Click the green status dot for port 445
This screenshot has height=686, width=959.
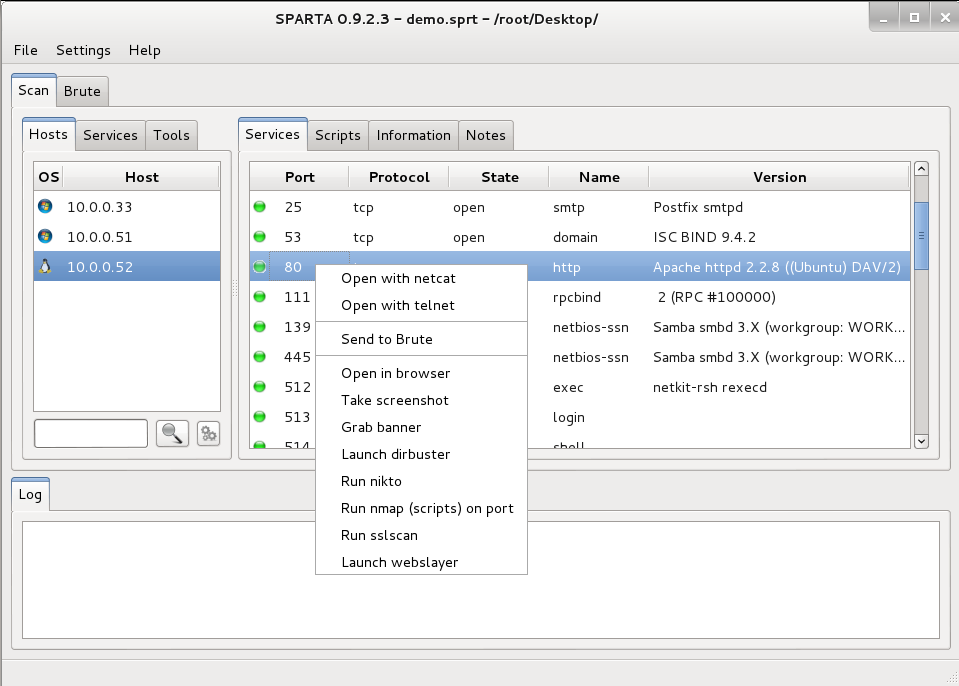[259, 357]
